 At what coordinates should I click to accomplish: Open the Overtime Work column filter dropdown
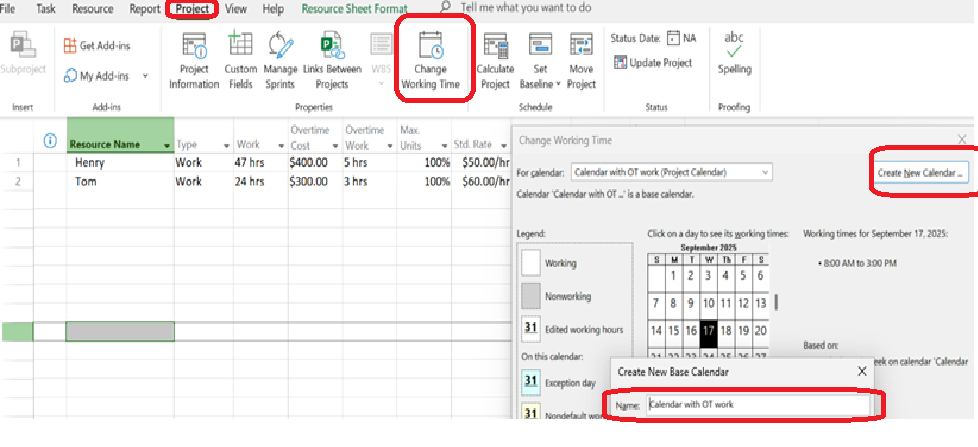click(x=389, y=146)
